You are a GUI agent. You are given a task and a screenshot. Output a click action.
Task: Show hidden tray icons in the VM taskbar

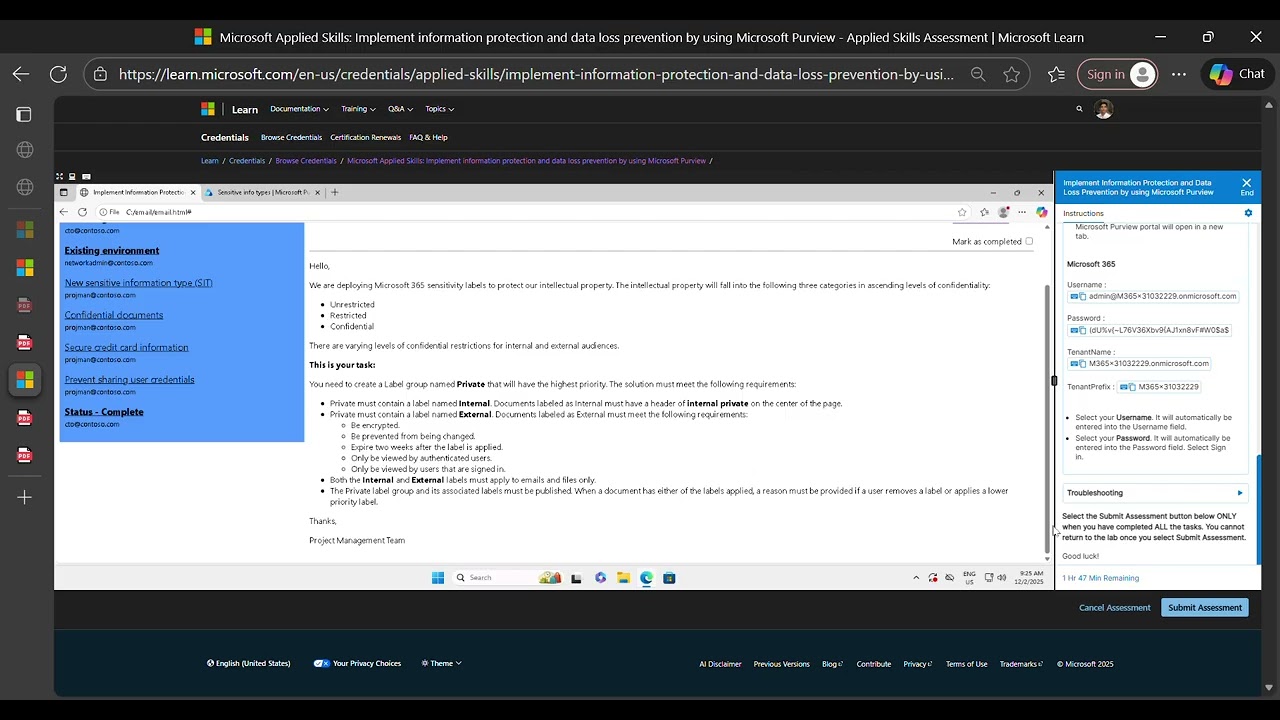coord(916,578)
